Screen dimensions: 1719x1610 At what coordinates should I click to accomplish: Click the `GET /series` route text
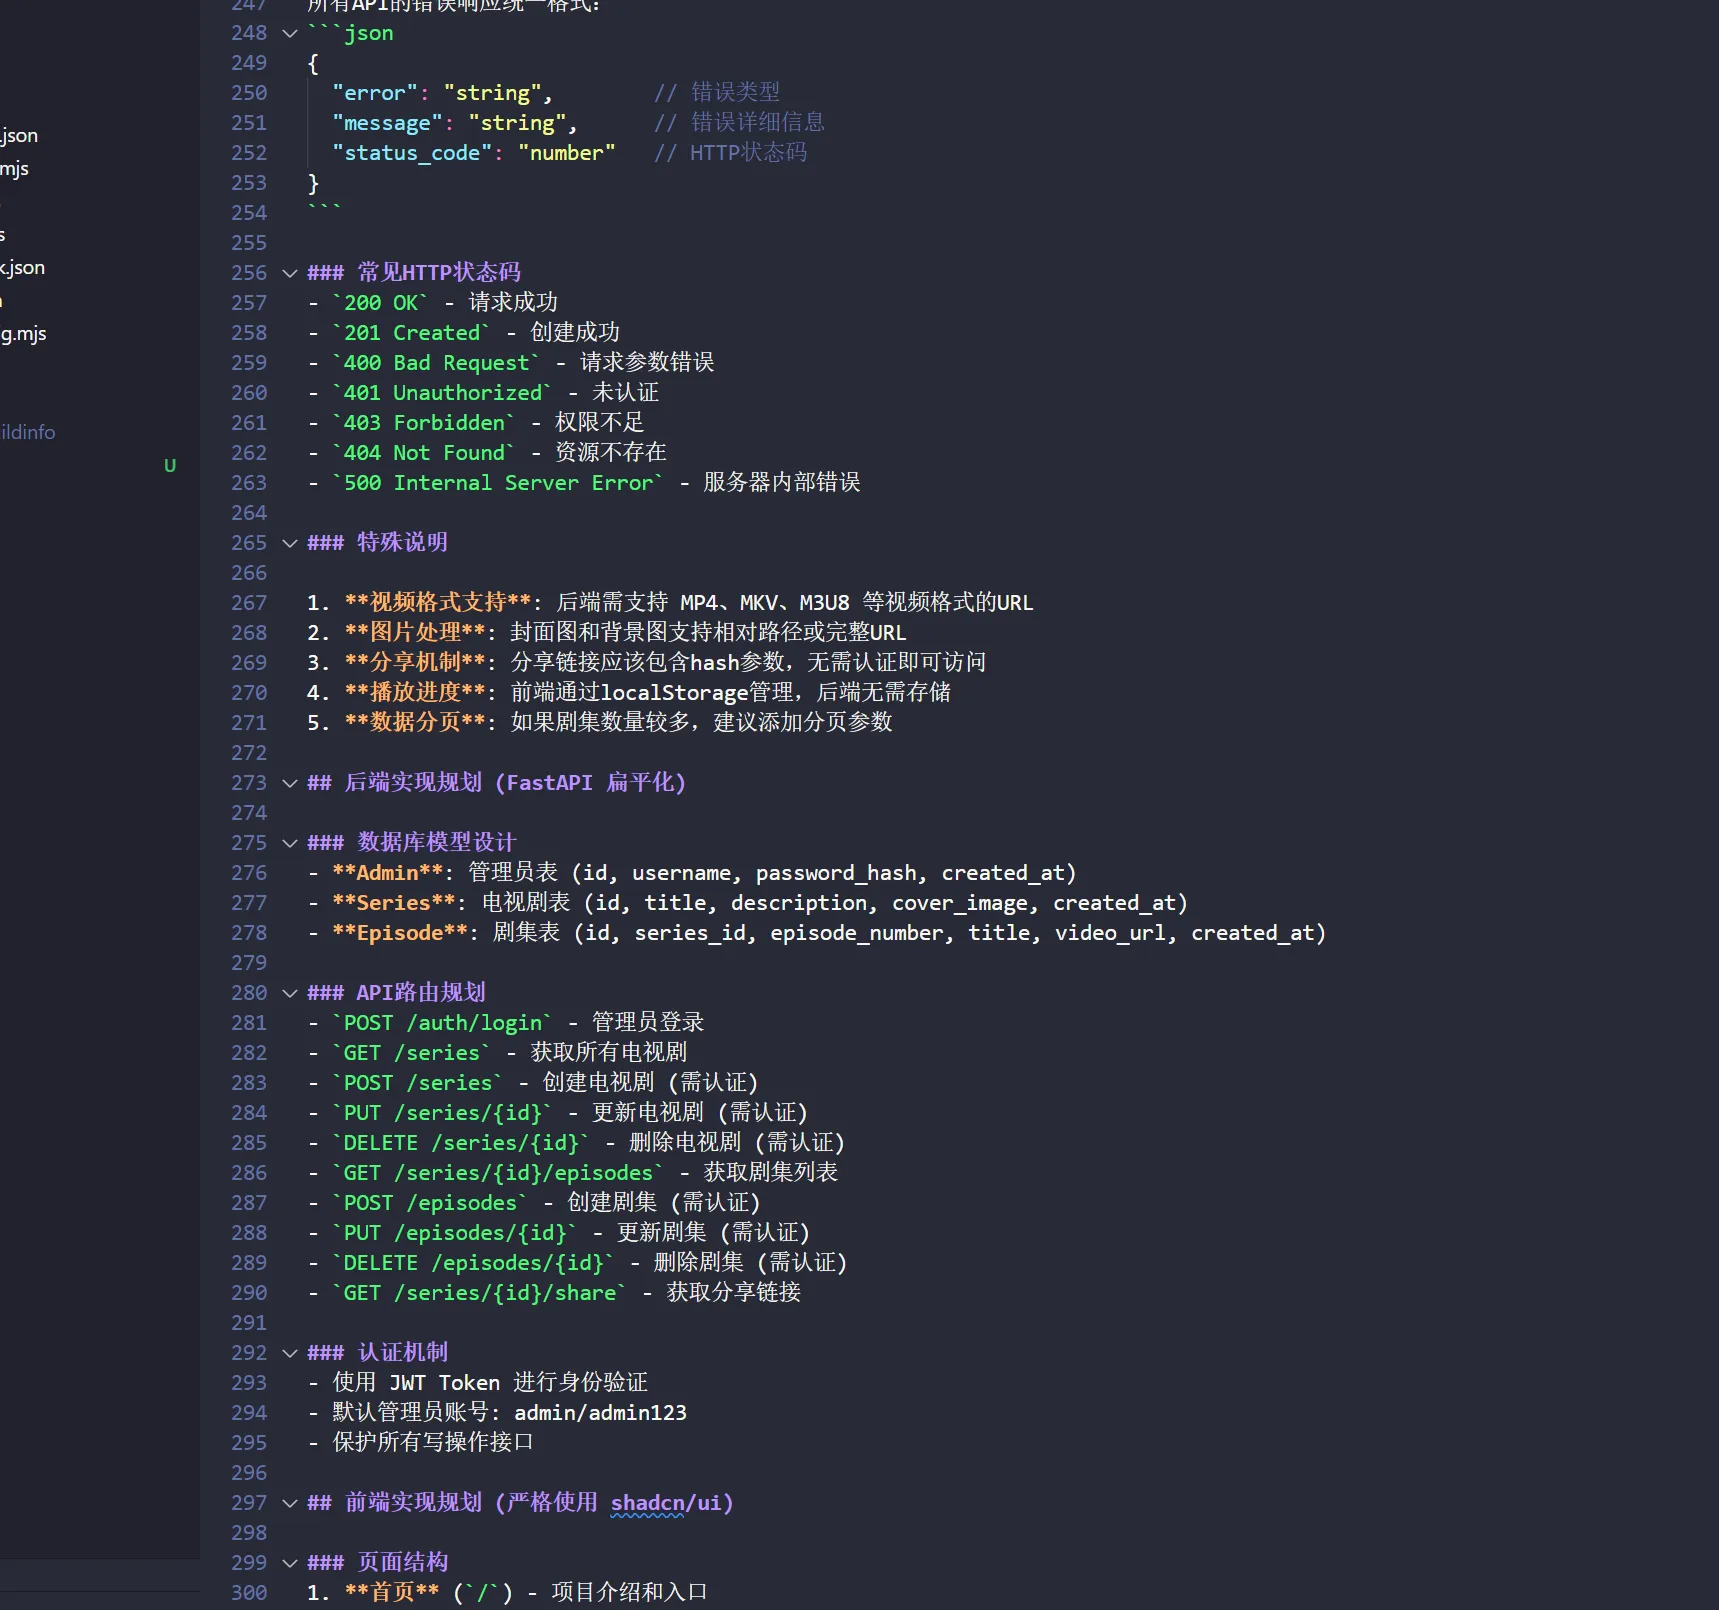tap(411, 1053)
